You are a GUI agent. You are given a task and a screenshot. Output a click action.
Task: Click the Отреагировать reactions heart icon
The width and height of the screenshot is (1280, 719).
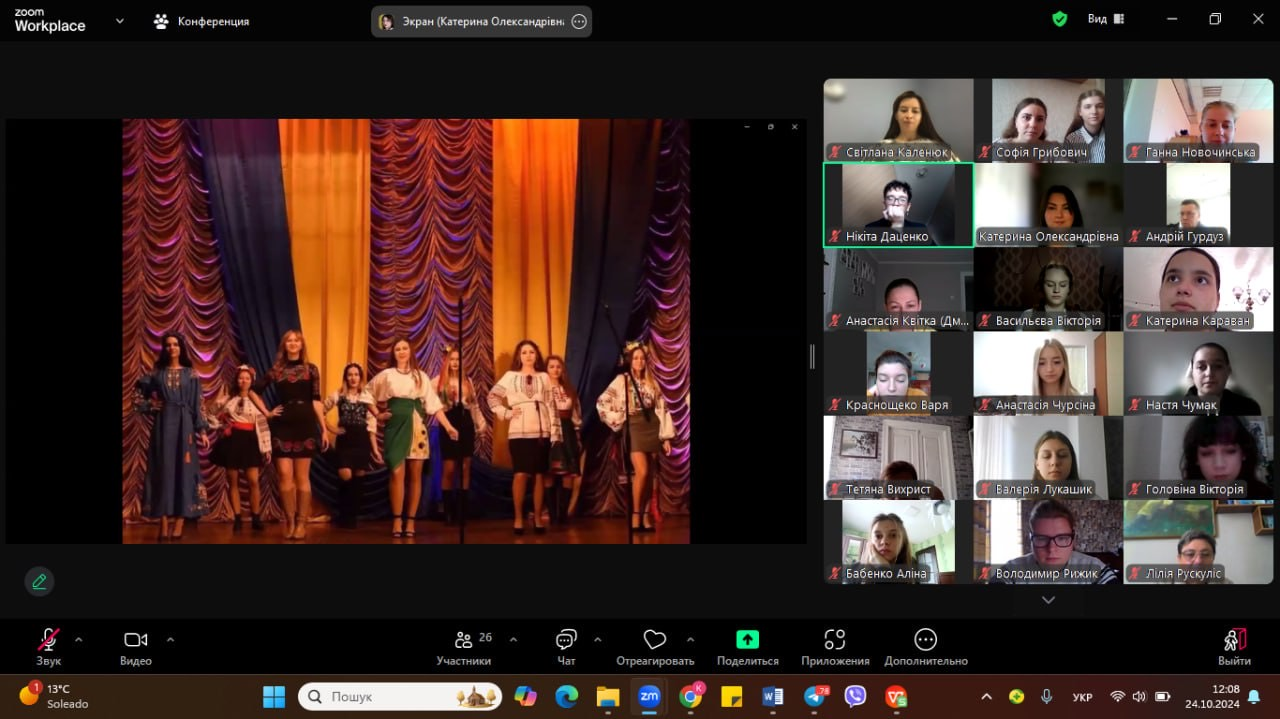click(655, 640)
